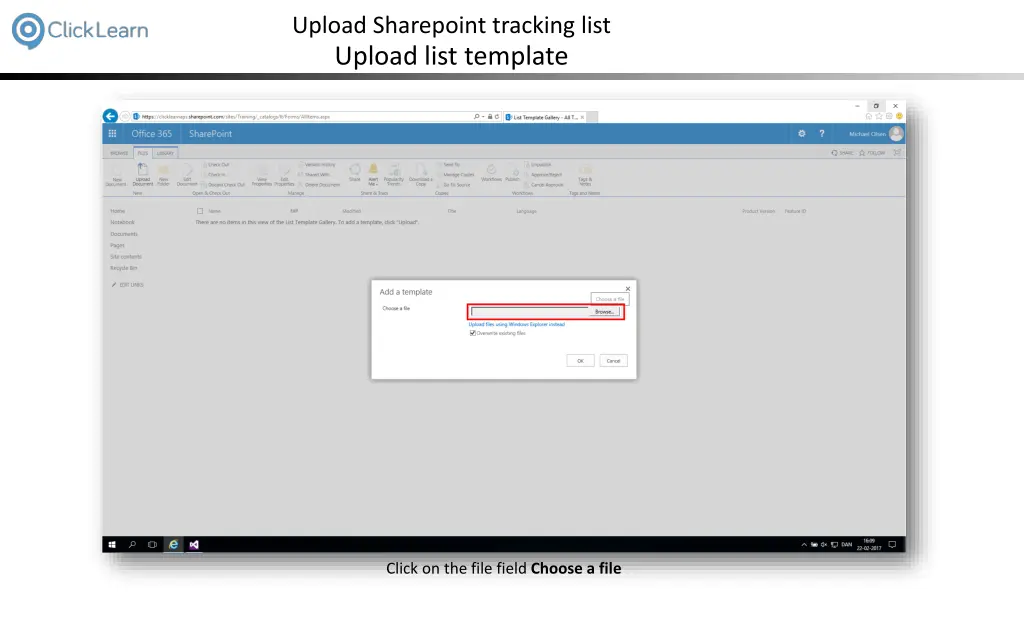Screen dimensions: 1024x621
Task: Open the Alert Me bell dropdown
Action: tap(373, 174)
